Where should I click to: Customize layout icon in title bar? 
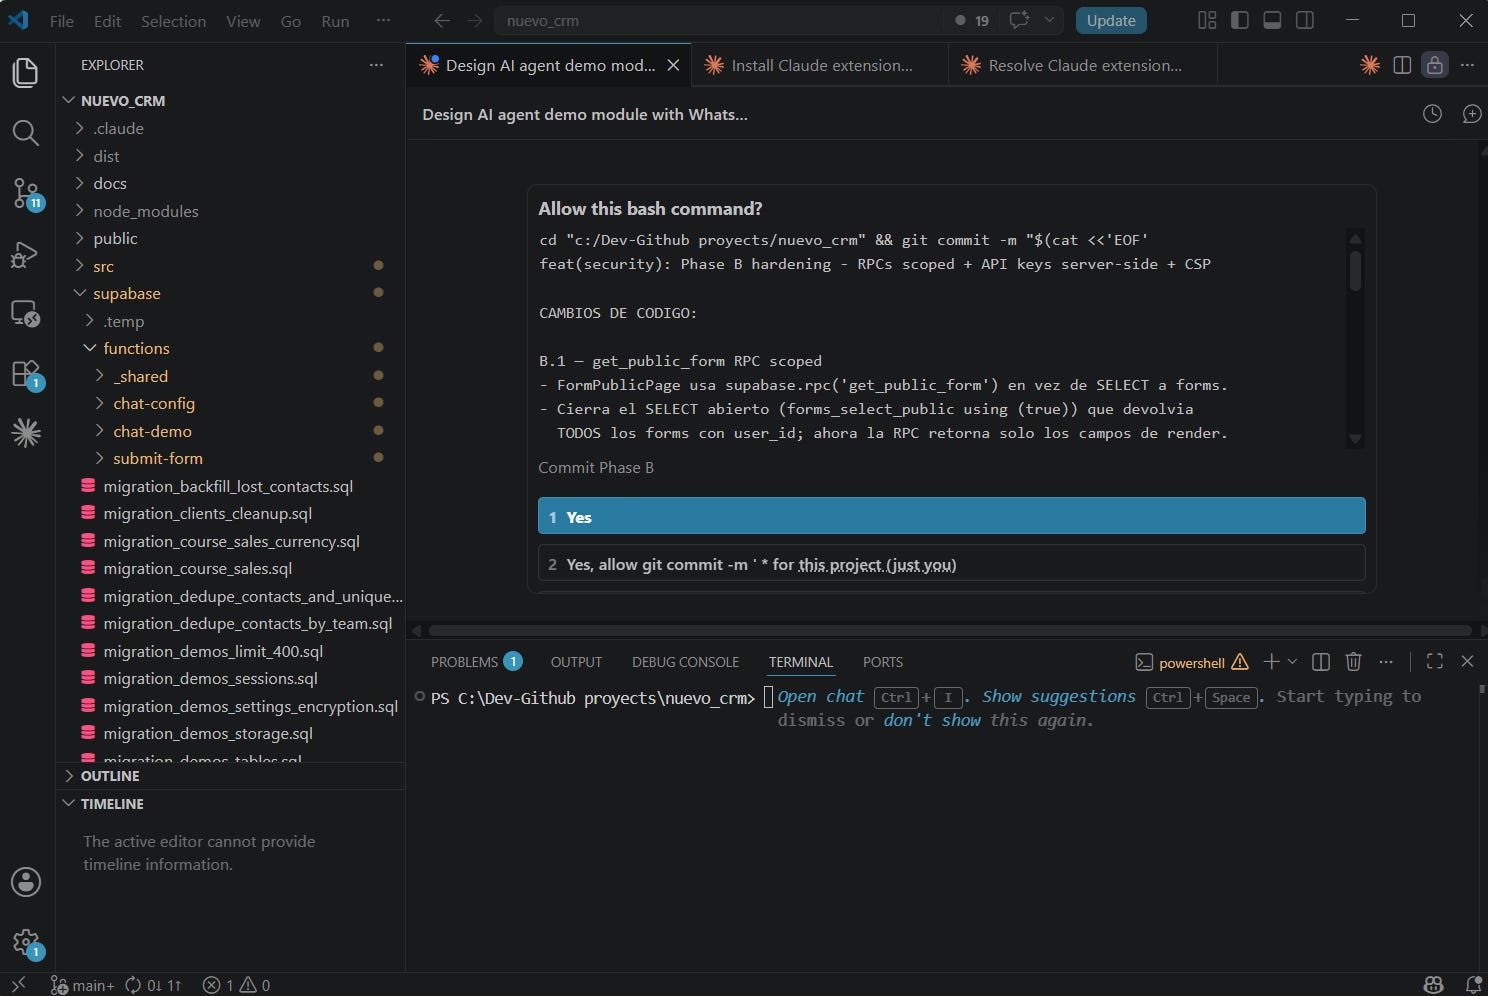(x=1207, y=20)
